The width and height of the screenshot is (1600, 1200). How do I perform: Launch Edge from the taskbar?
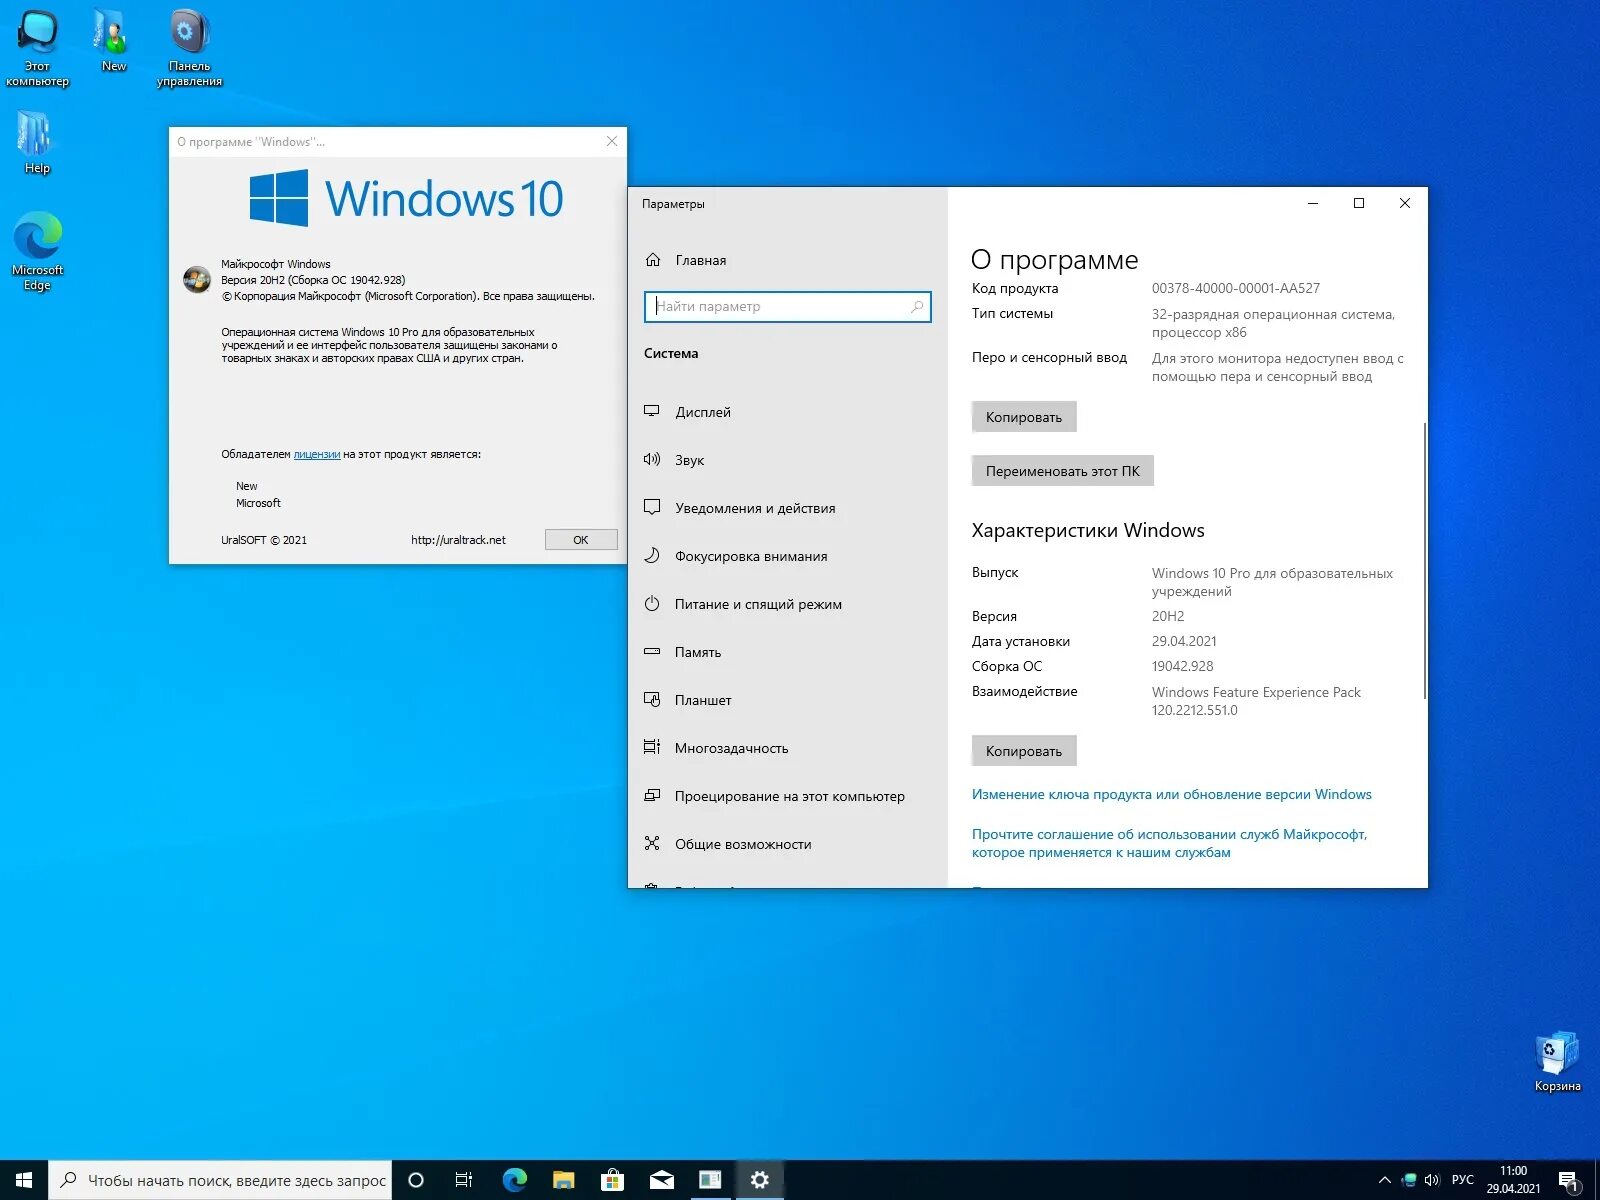coord(515,1180)
